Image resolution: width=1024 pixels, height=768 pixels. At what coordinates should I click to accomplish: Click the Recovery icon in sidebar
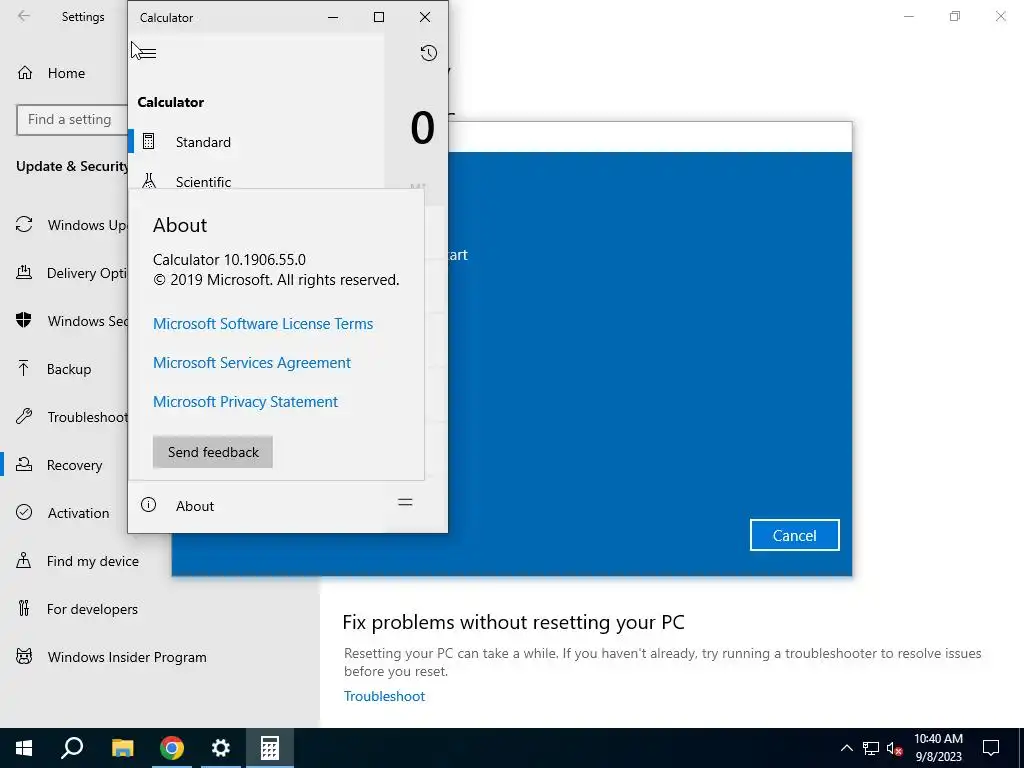(24, 464)
